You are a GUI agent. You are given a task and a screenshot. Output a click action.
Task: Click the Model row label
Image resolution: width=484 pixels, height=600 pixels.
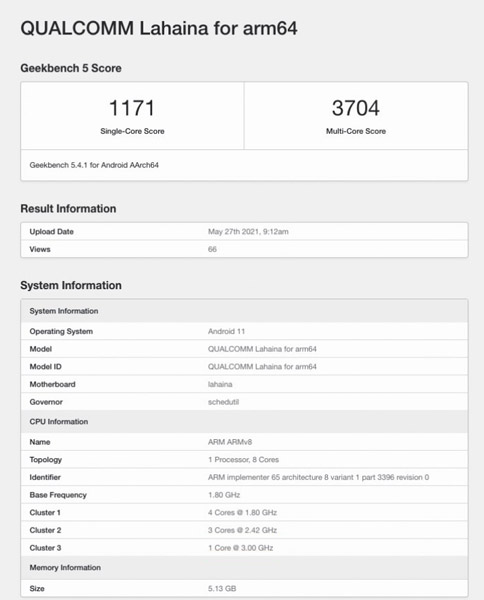(41, 349)
